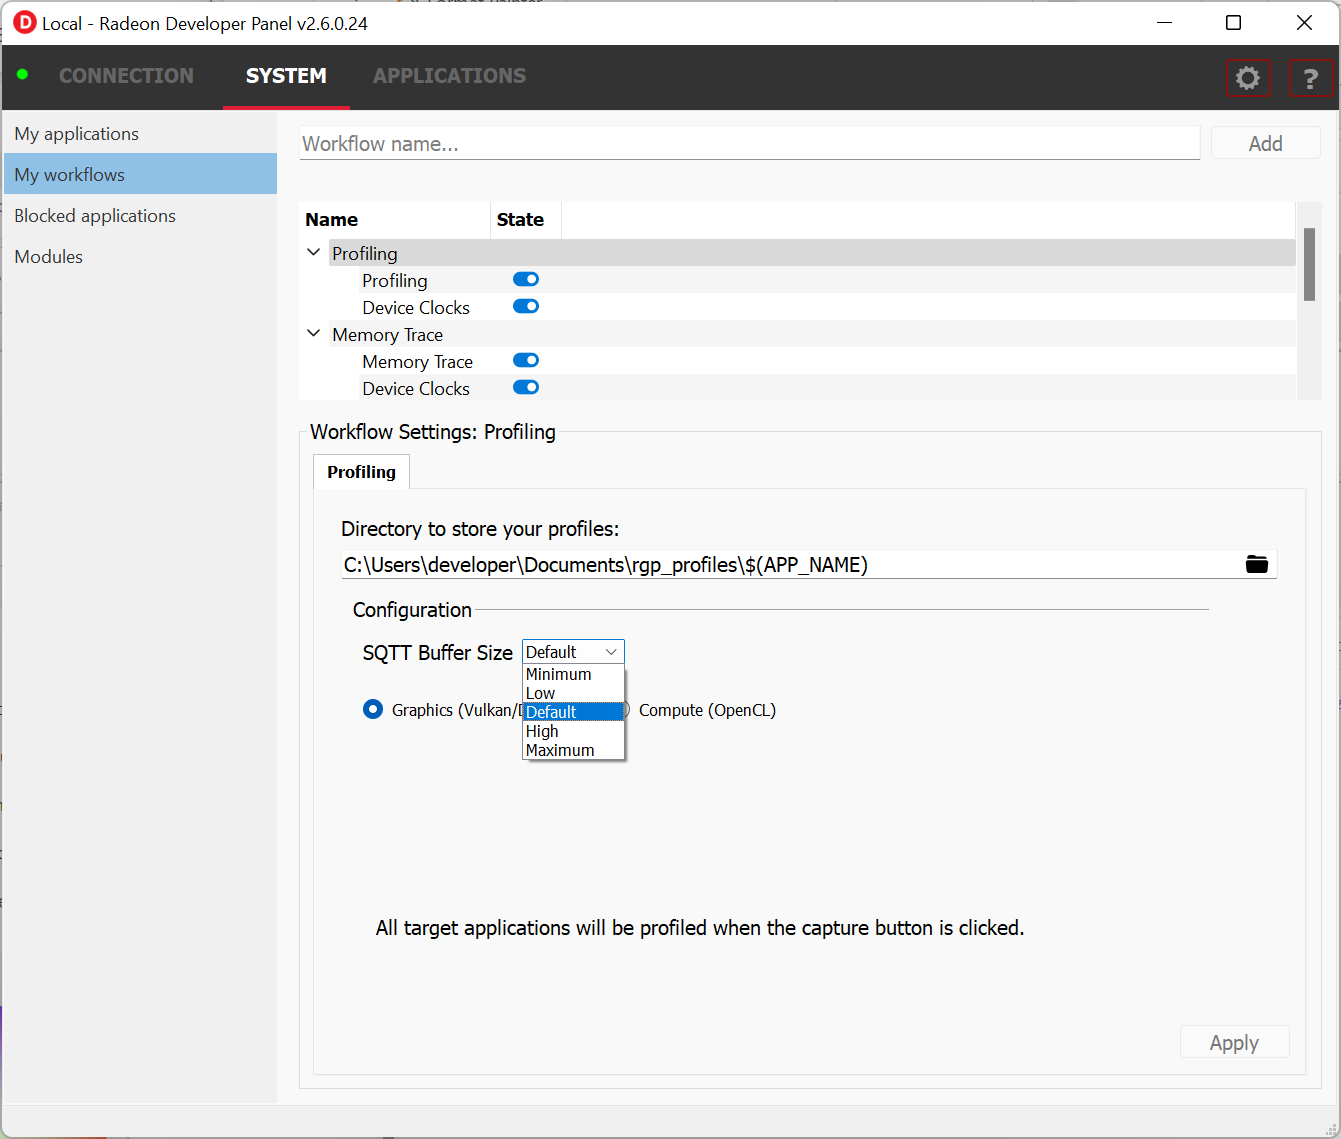
Task: Click the State column header
Action: (525, 219)
